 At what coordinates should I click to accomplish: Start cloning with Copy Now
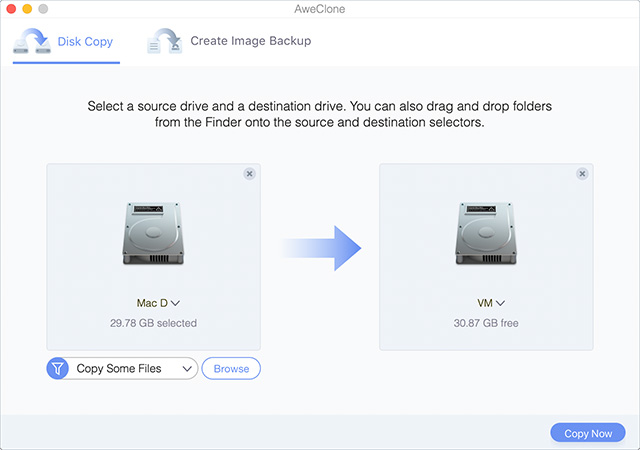click(x=588, y=433)
